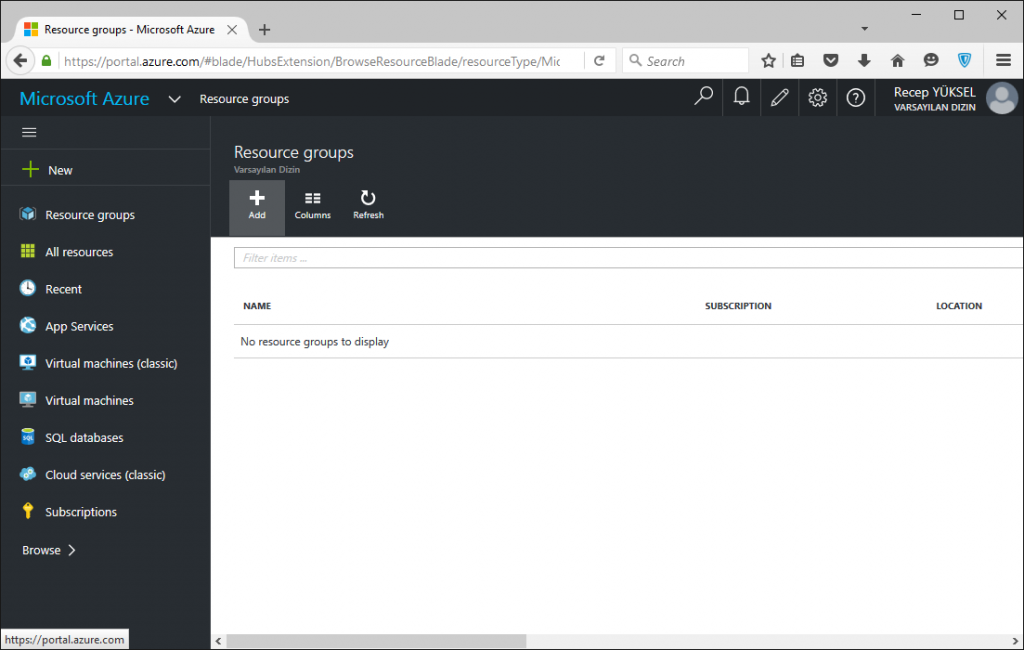This screenshot has width=1024, height=650.
Task: Focus the Filter items input field
Action: [x=628, y=257]
